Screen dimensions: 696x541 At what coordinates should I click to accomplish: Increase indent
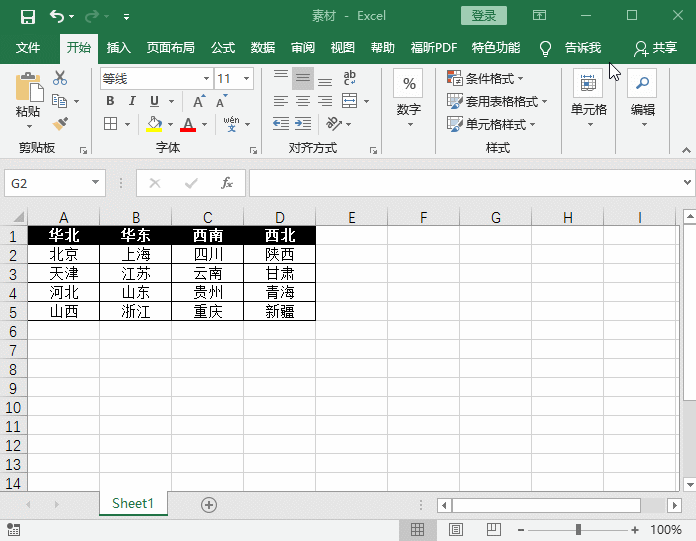(303, 123)
